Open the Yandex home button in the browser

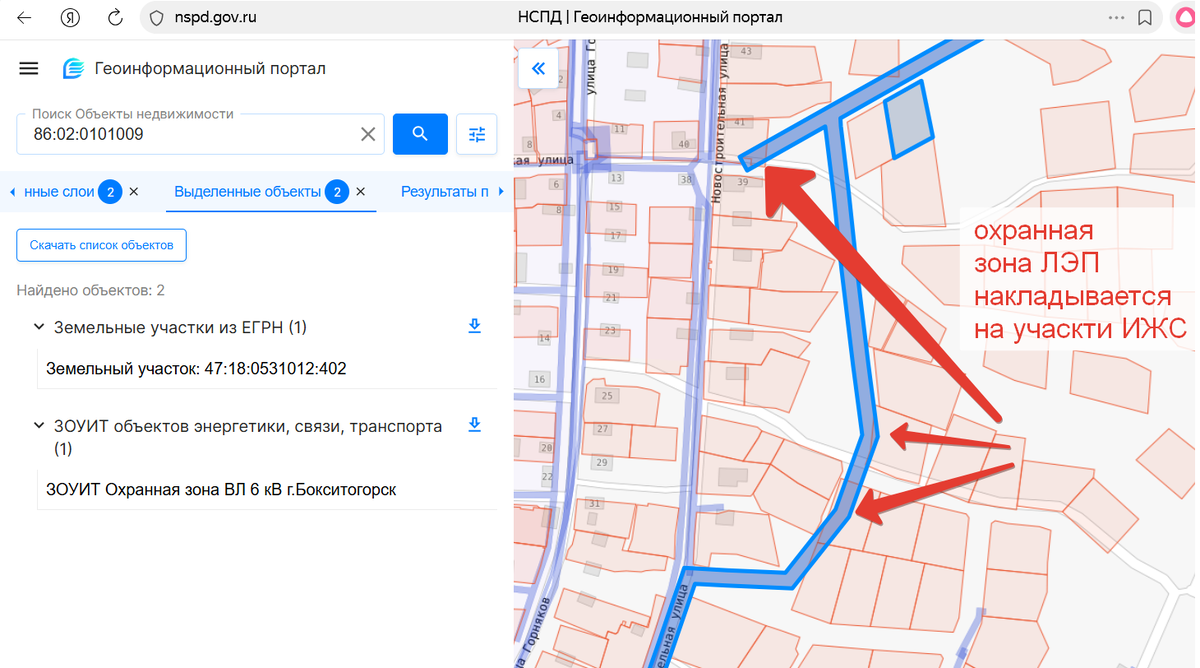(x=70, y=17)
